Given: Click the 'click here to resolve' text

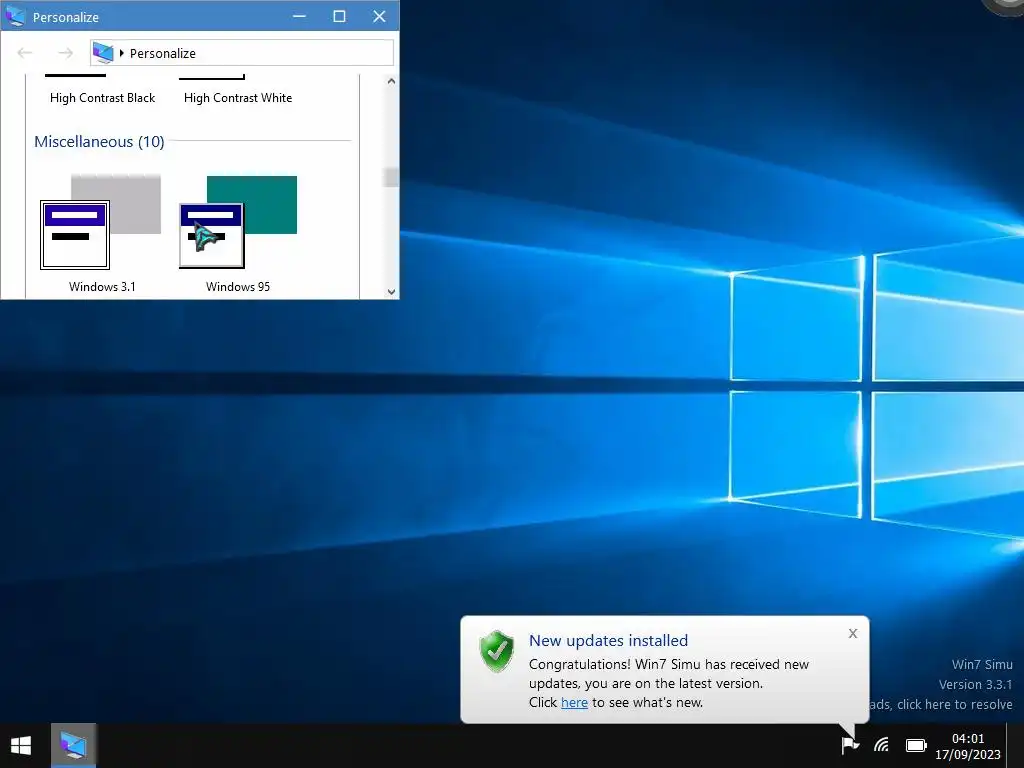Looking at the screenshot, I should point(954,705).
